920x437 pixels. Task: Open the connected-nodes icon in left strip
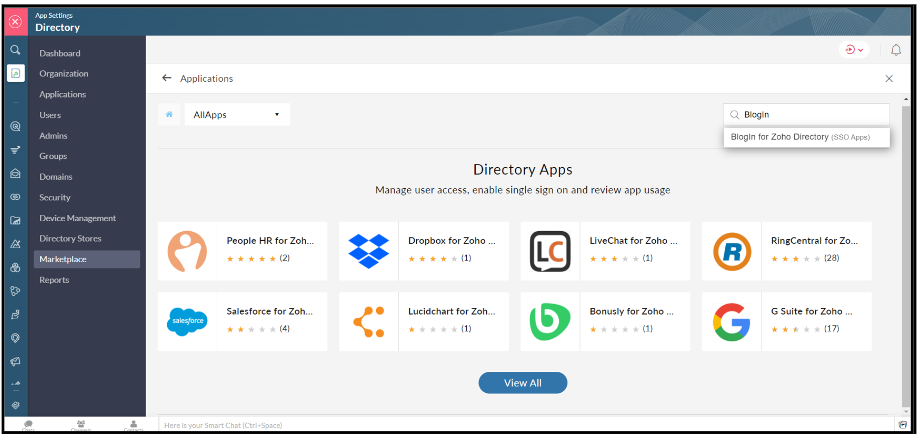point(16,291)
